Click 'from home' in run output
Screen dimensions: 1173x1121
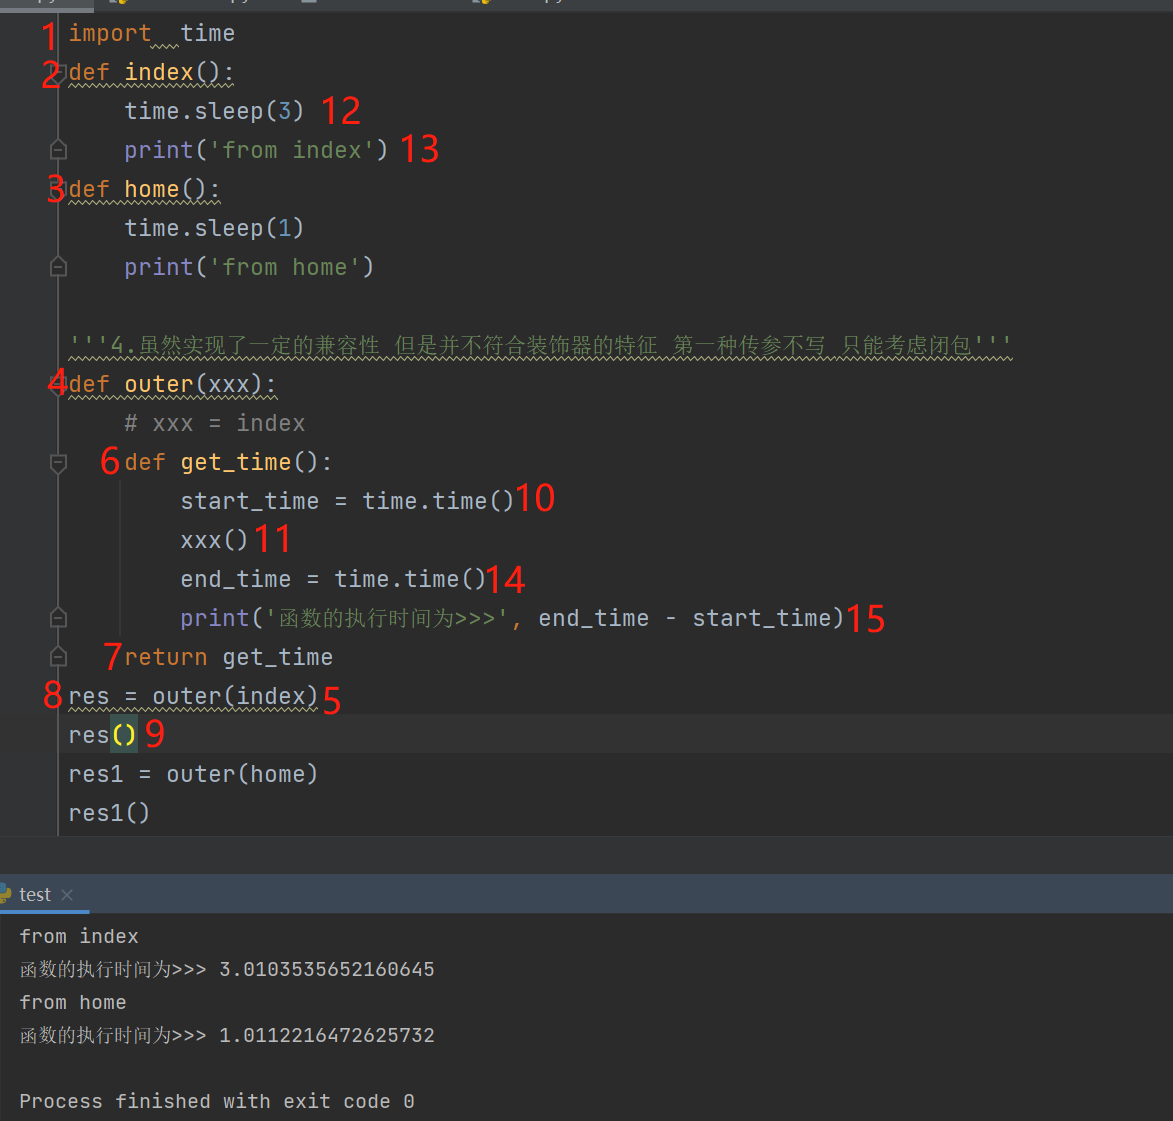click(x=73, y=1003)
